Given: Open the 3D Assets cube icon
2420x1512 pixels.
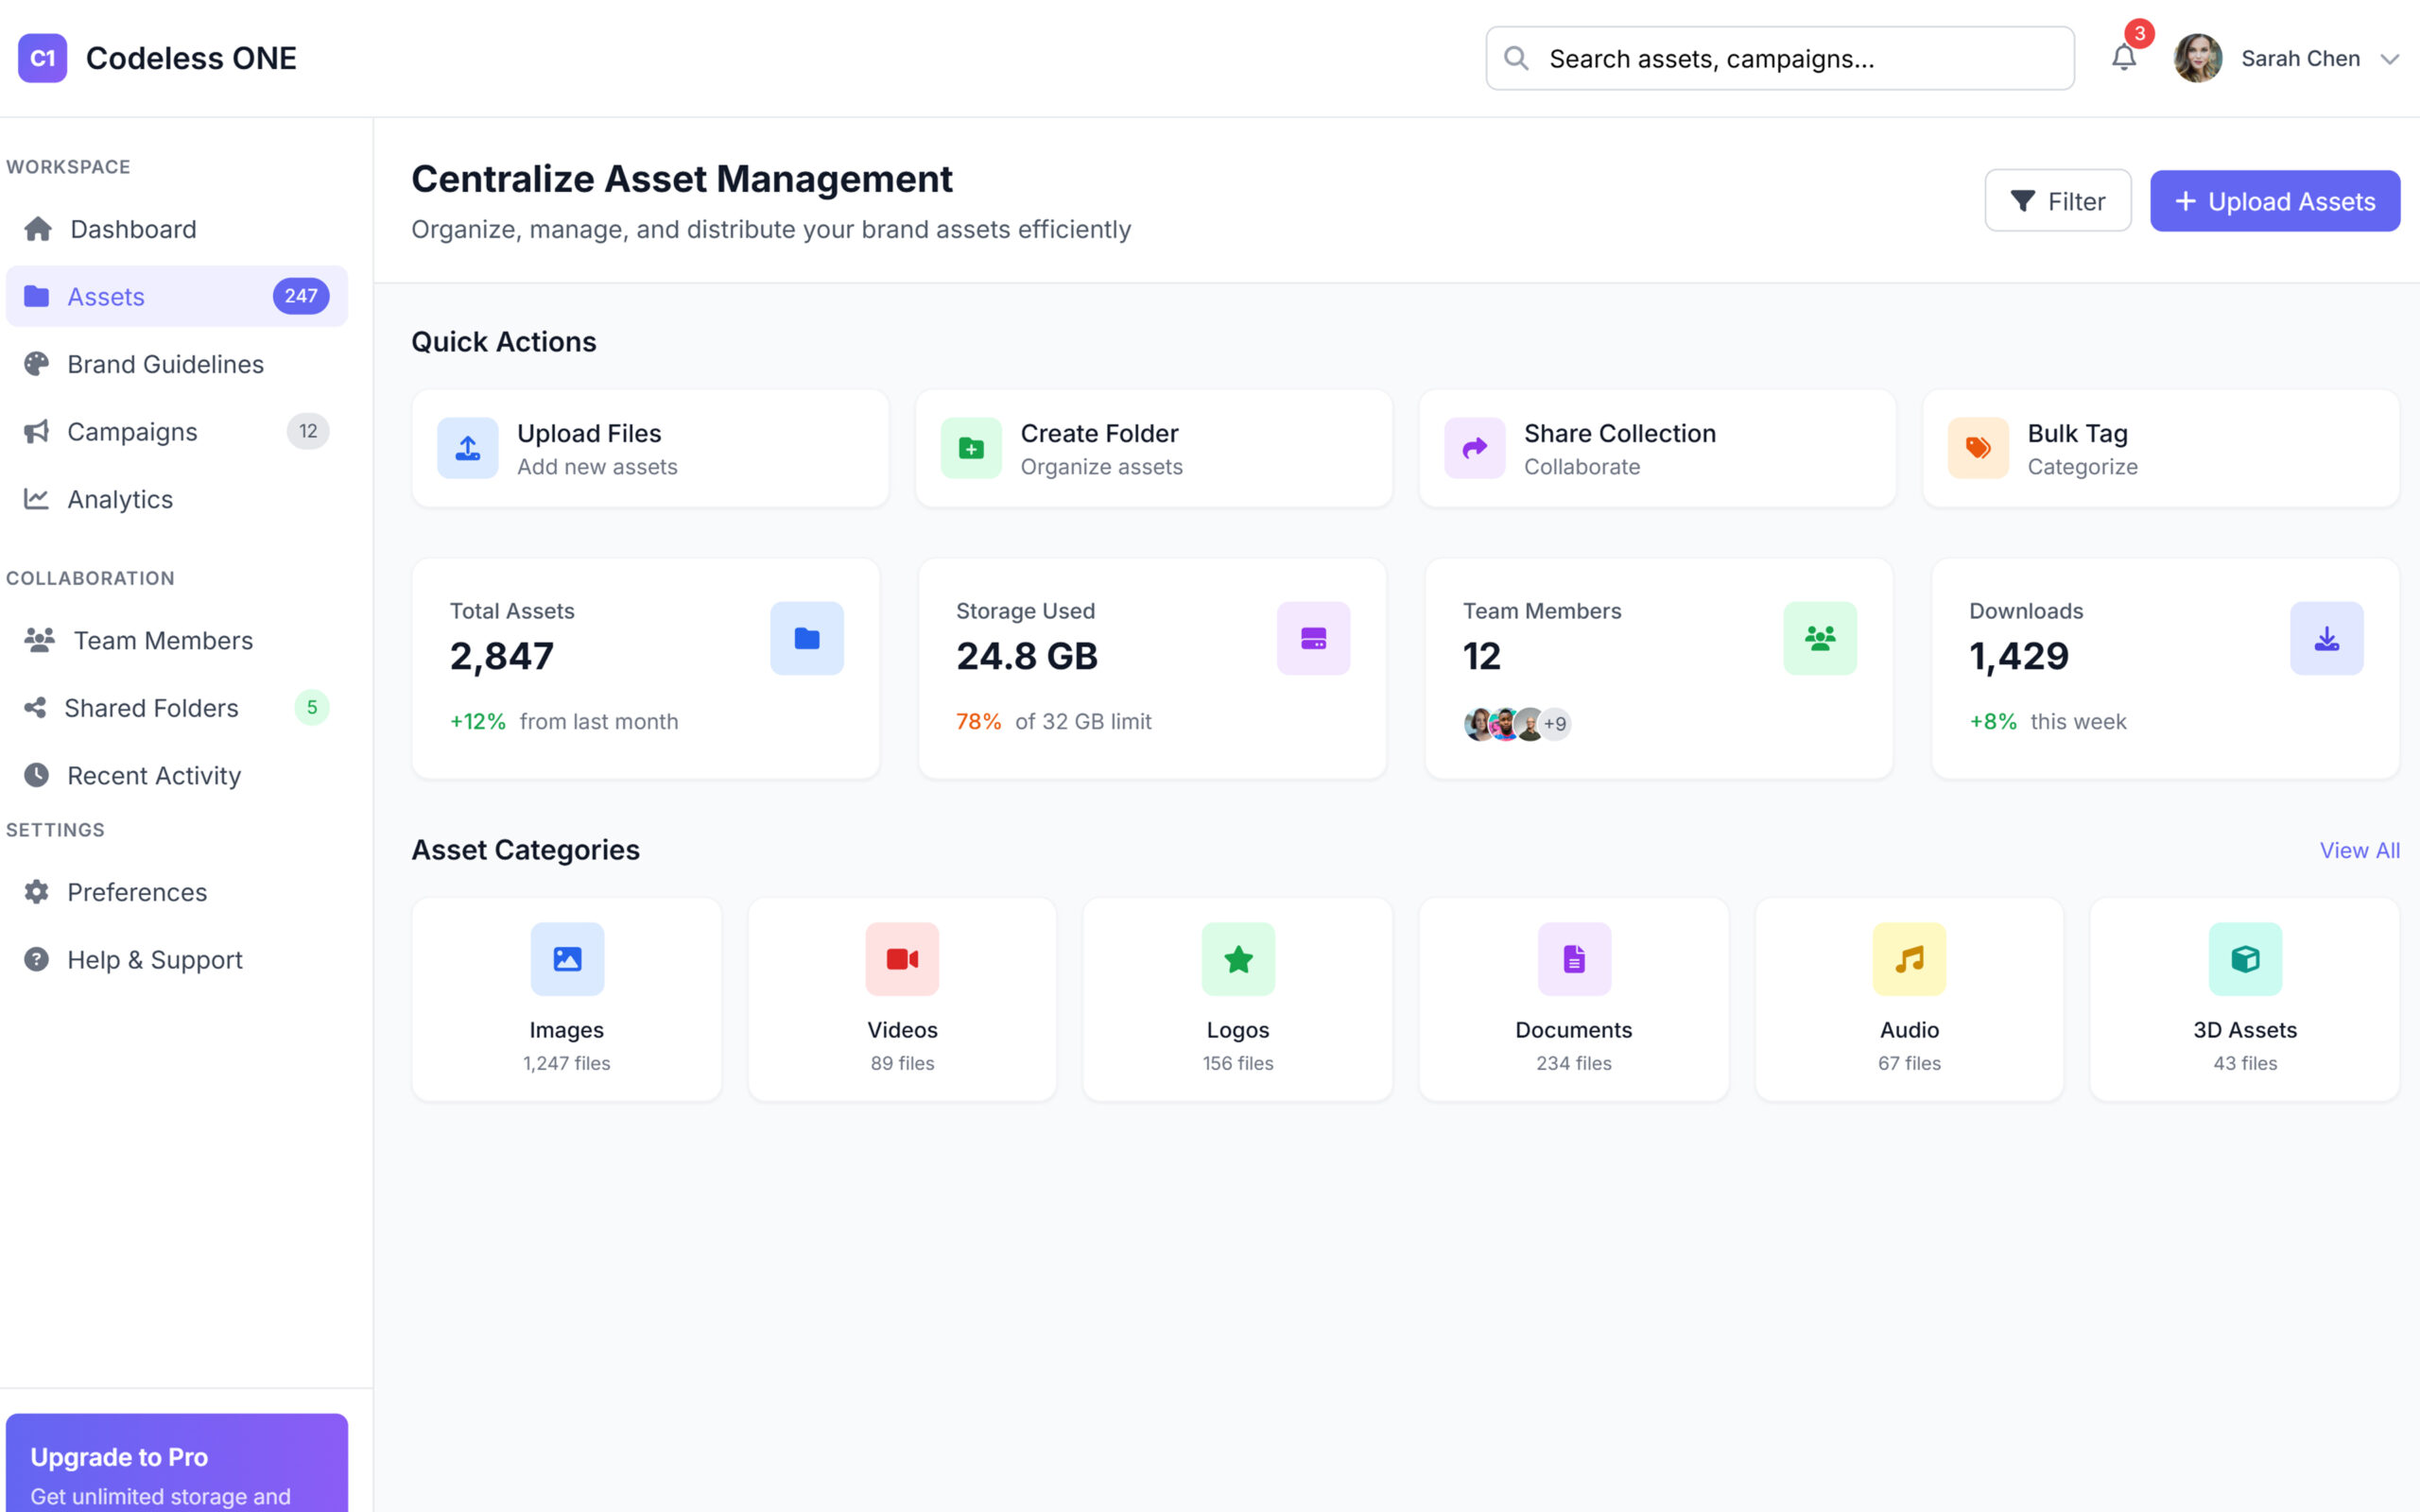Looking at the screenshot, I should point(2244,959).
